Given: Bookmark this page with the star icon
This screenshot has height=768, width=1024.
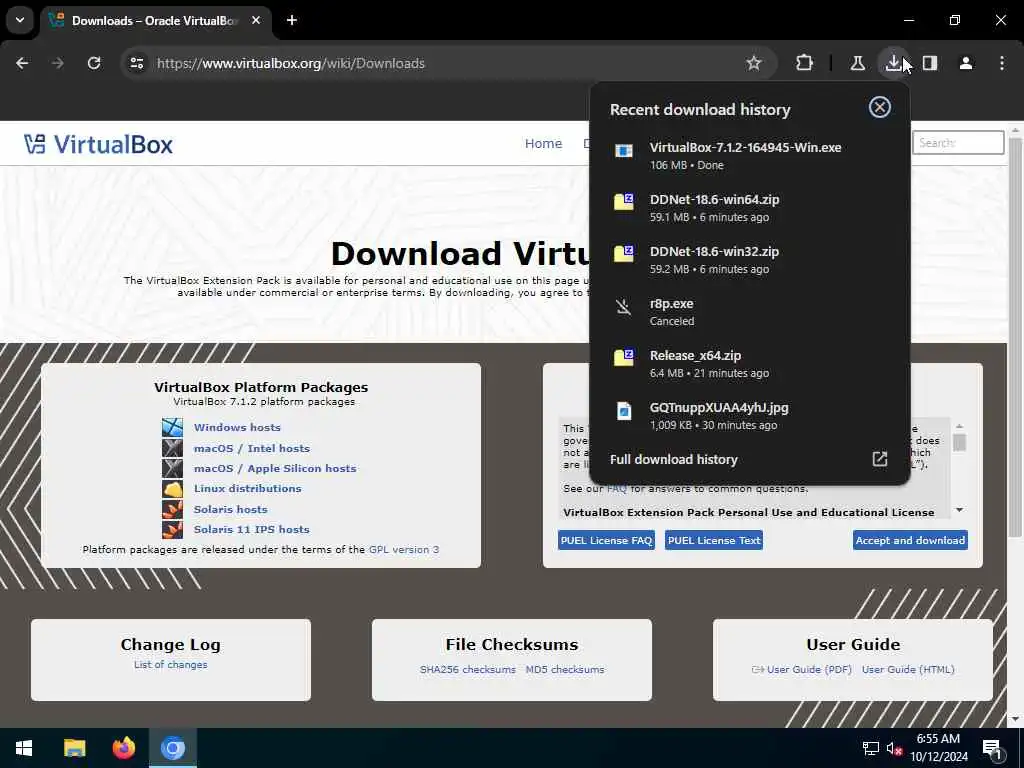Looking at the screenshot, I should click(754, 63).
